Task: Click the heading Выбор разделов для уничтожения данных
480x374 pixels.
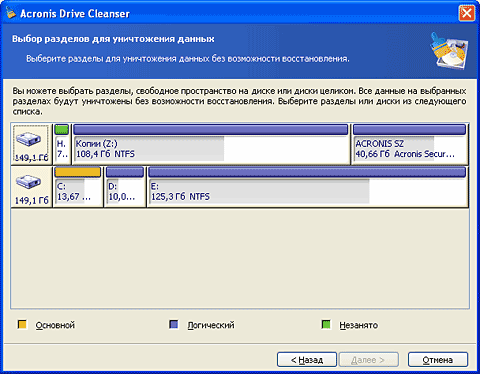Action: tap(113, 39)
